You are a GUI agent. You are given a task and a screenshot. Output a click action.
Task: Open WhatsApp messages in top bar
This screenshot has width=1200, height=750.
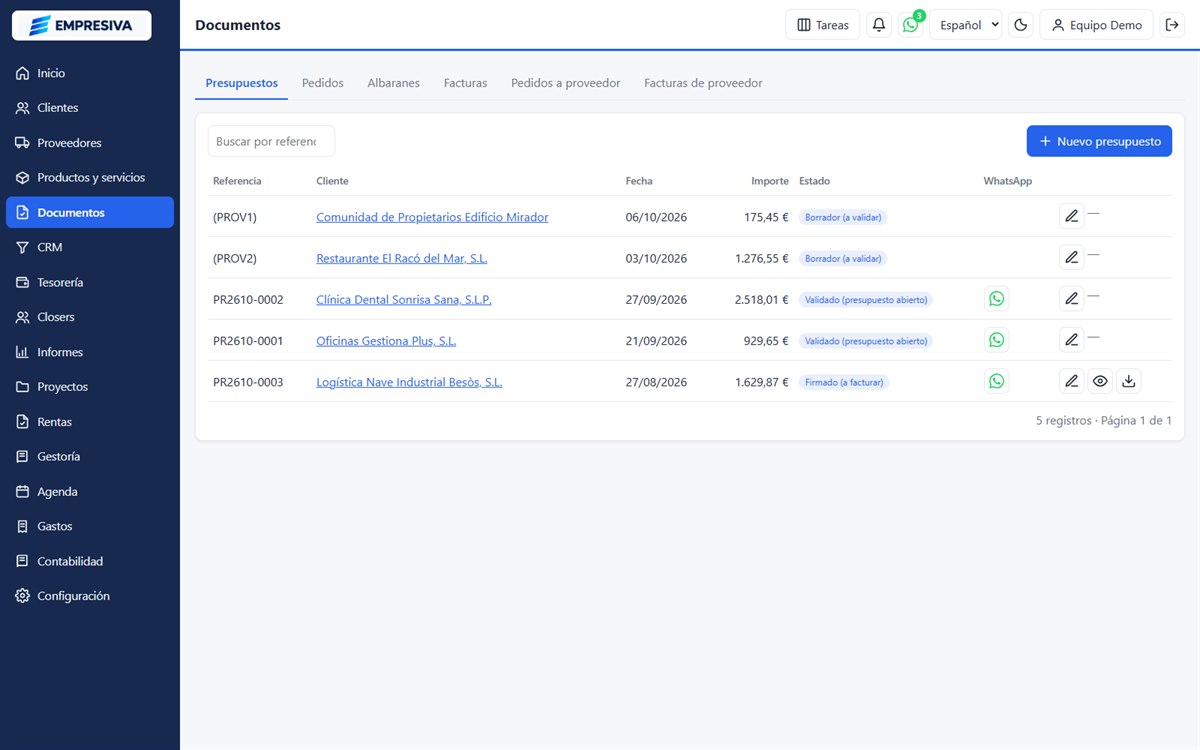click(910, 25)
